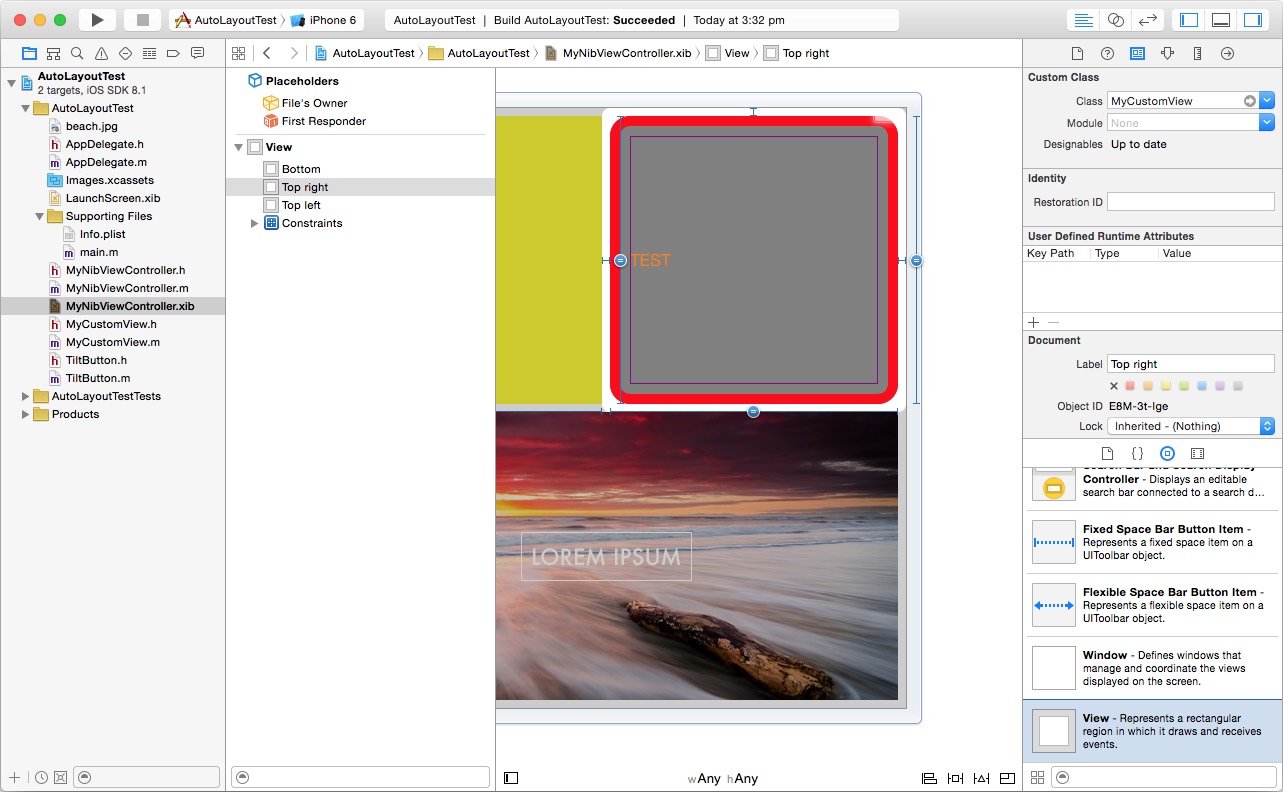Click the Run (play) button
The width and height of the screenshot is (1283, 792).
click(96, 20)
